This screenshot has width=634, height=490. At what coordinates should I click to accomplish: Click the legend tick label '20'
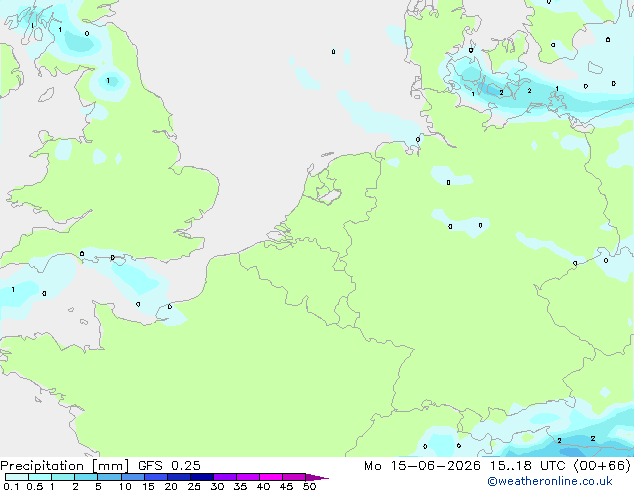[171, 486]
